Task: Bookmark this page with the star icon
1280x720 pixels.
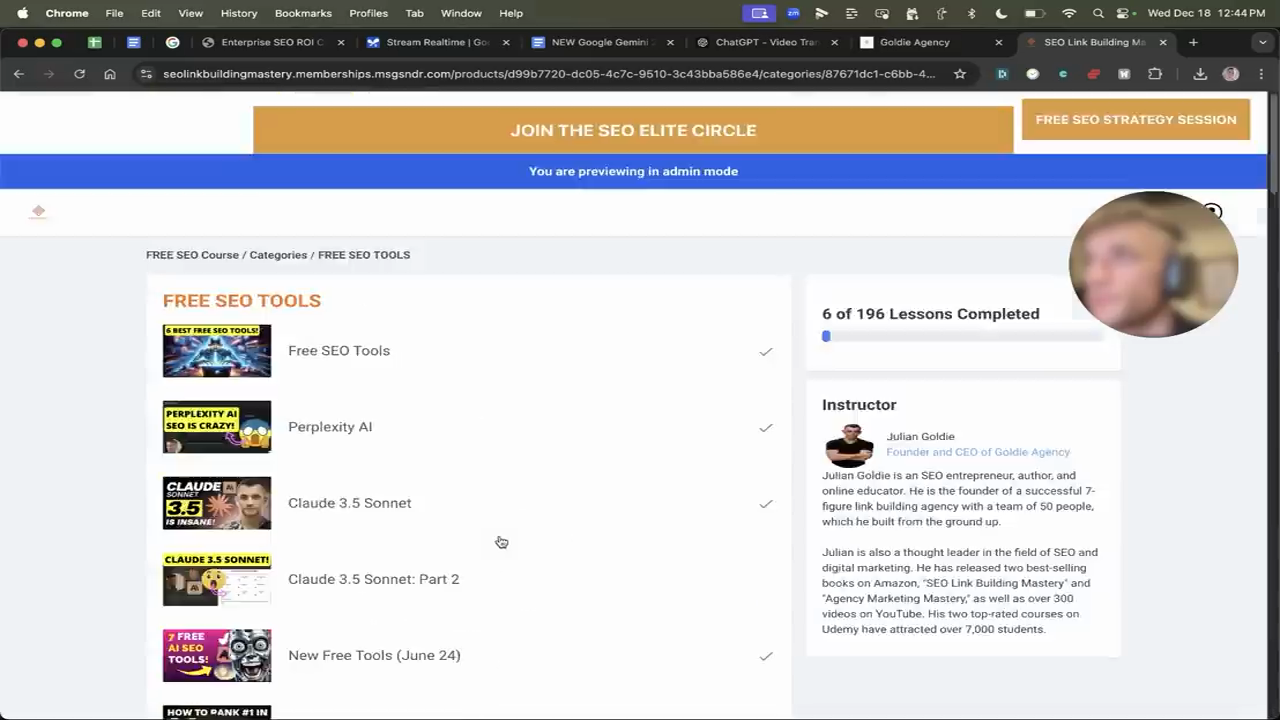Action: pyautogui.click(x=960, y=74)
